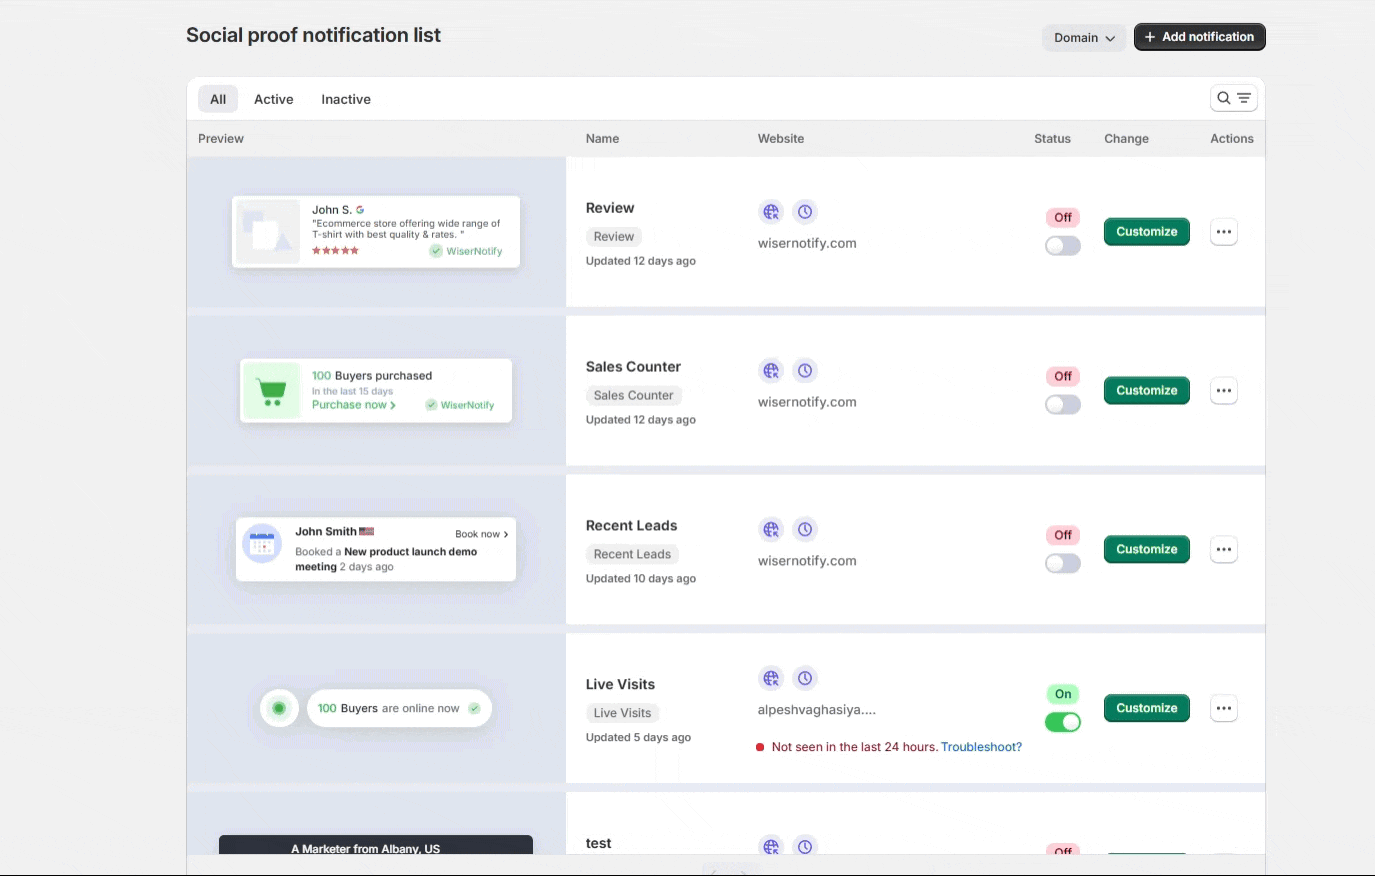Viewport: 1375px width, 876px height.
Task: Click the globe icon in the test row
Action: click(x=771, y=846)
